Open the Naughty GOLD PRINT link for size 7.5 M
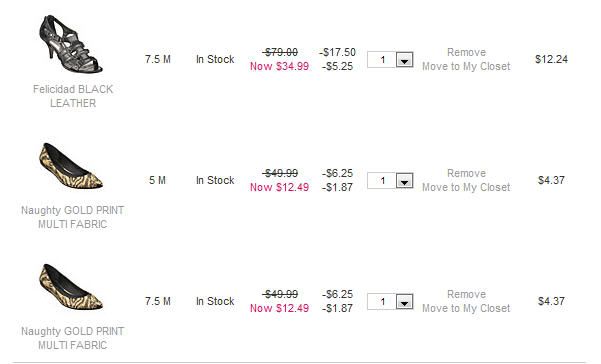Viewport: 601px width, 364px height. pos(72,338)
